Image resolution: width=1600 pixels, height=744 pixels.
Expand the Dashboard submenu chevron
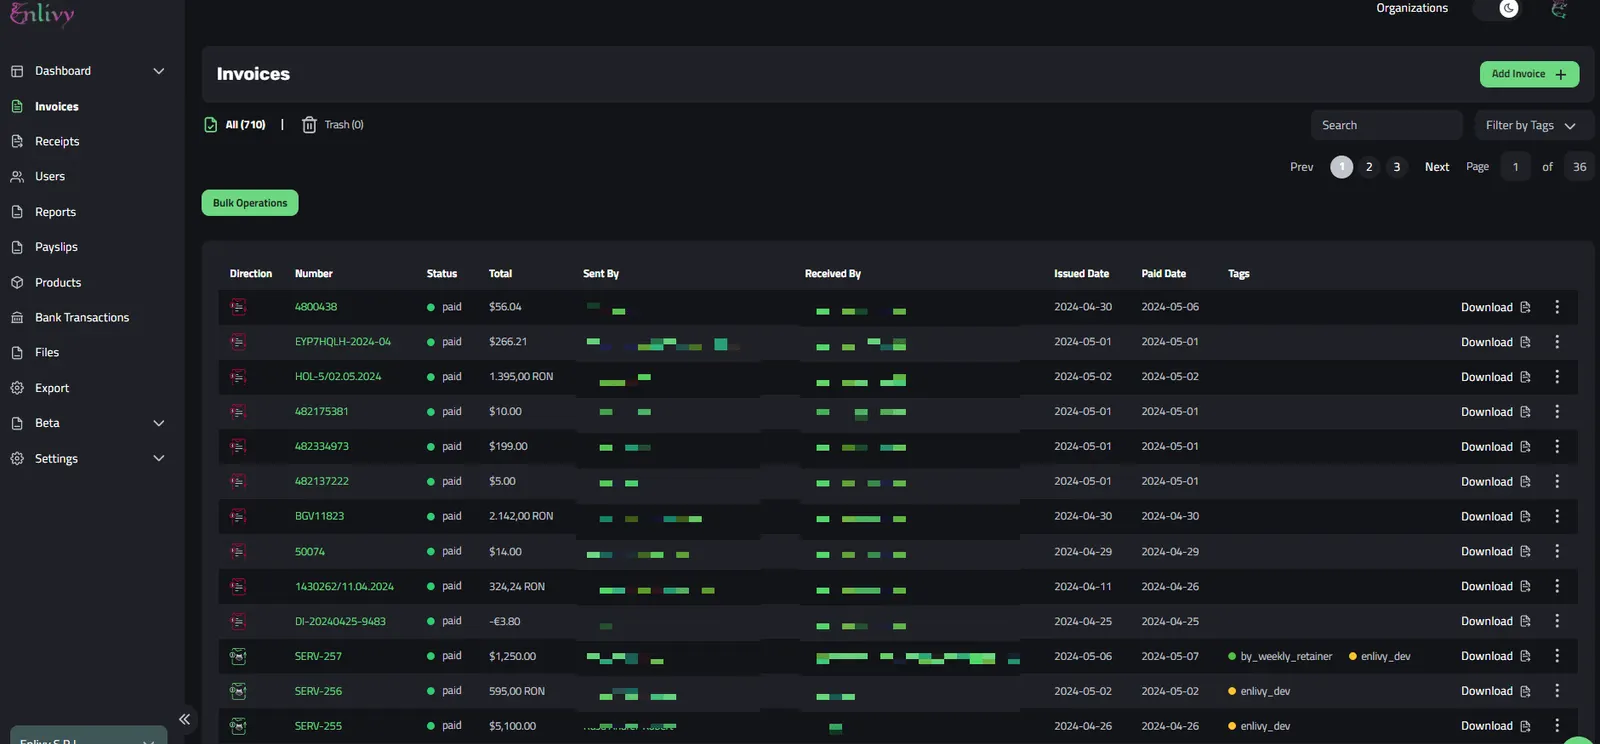[x=158, y=71]
